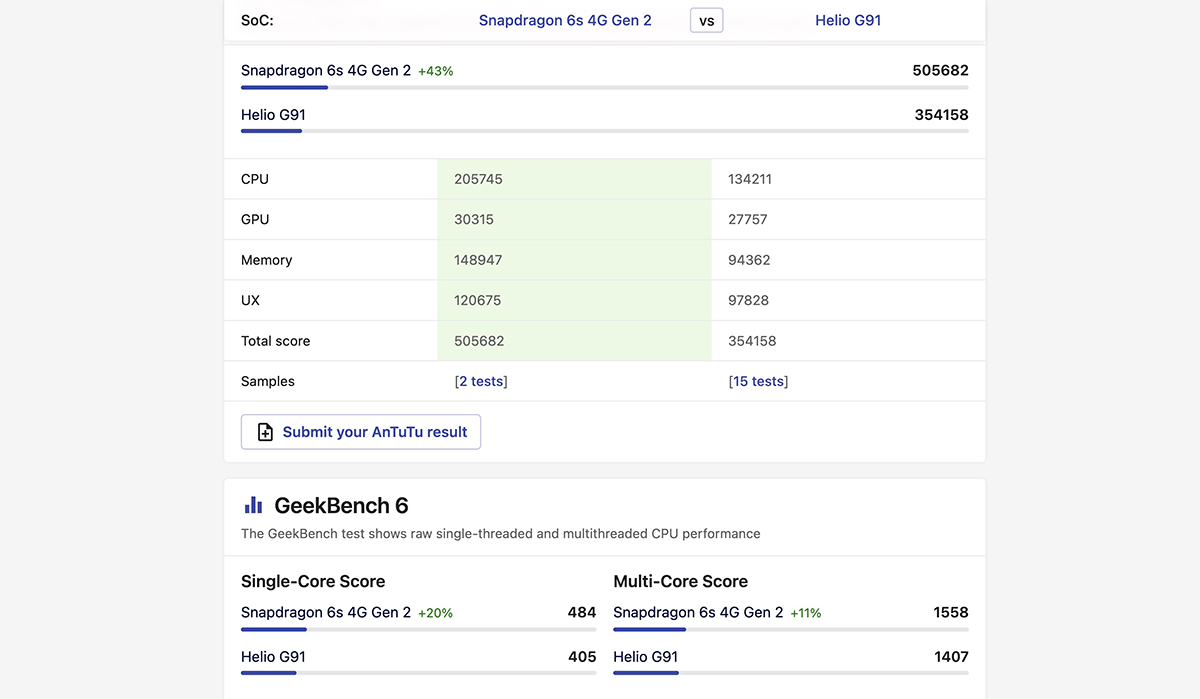This screenshot has height=699, width=1200.
Task: Click the Total score row label
Action: pyautogui.click(x=276, y=341)
